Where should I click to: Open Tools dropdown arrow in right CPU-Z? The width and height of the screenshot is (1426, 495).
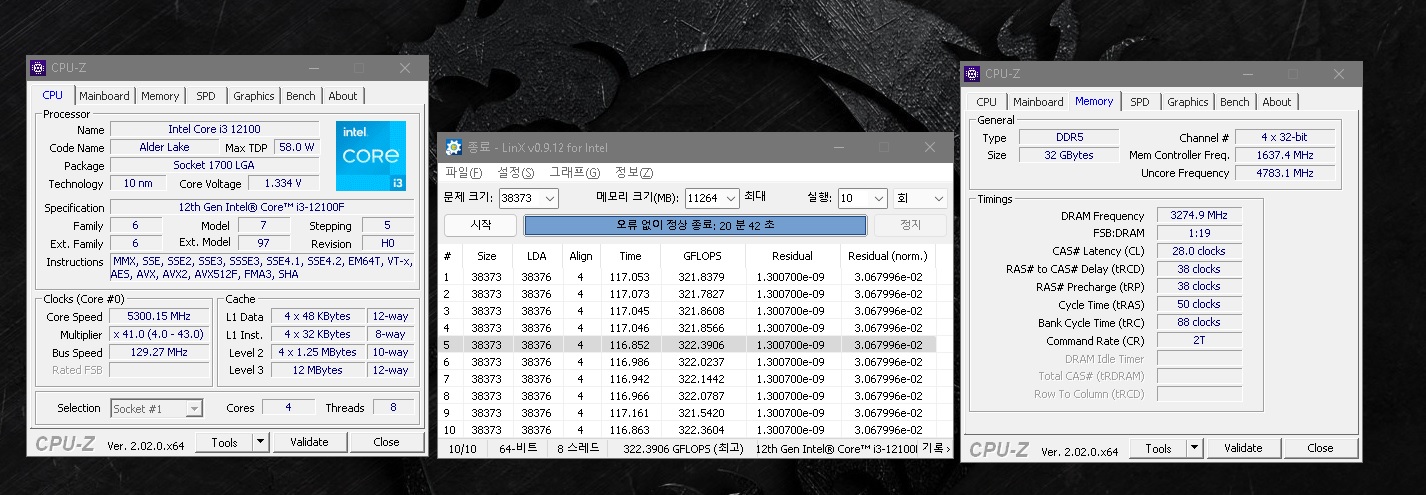tap(1194, 448)
